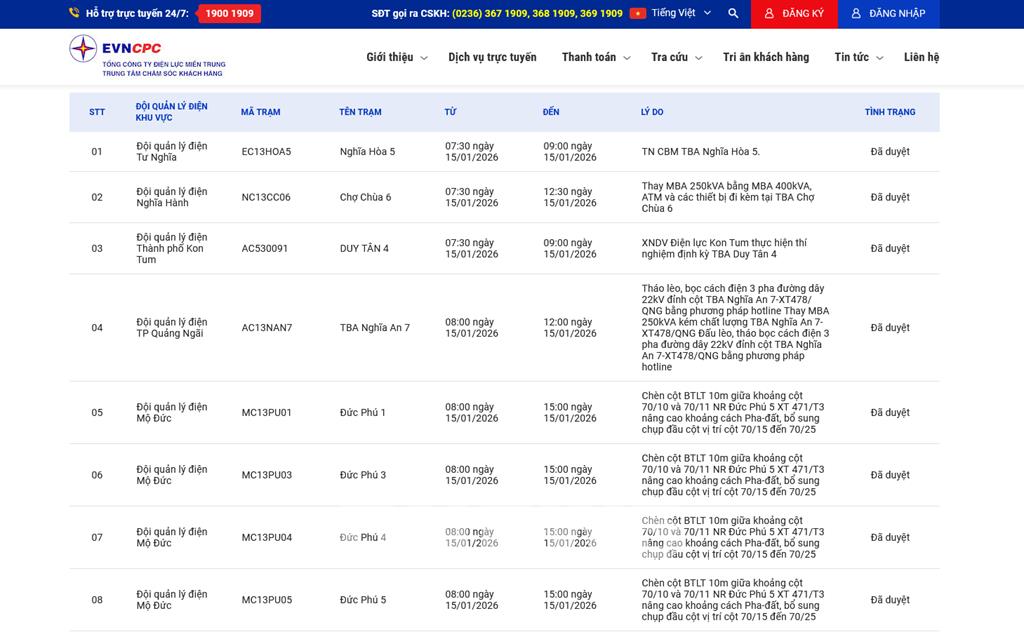Expand the Giới thiệu menu
The image size is (1024, 632).
396,58
